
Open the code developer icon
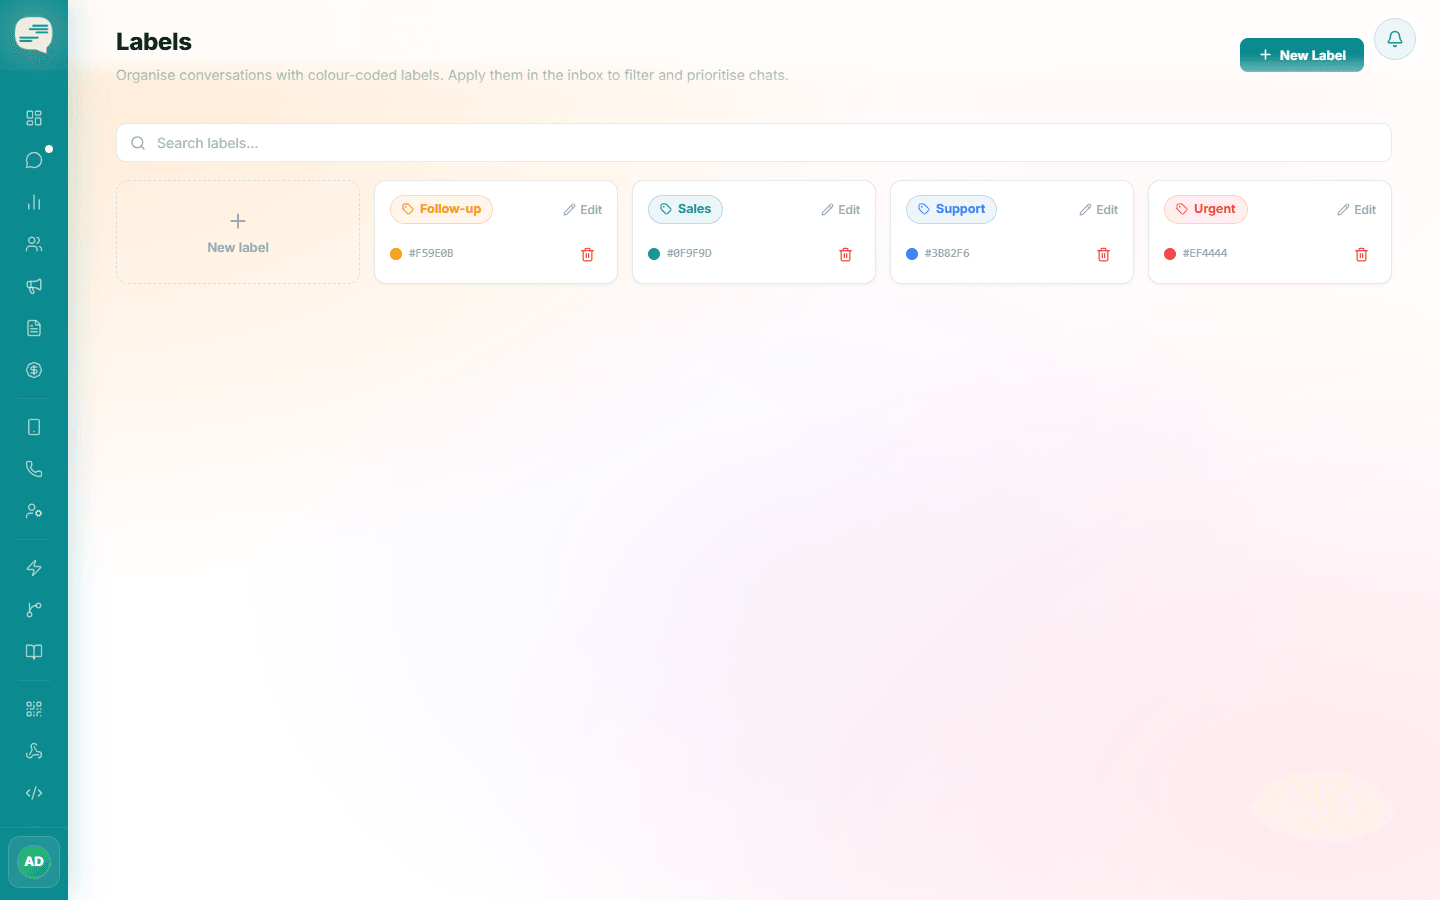(x=34, y=793)
